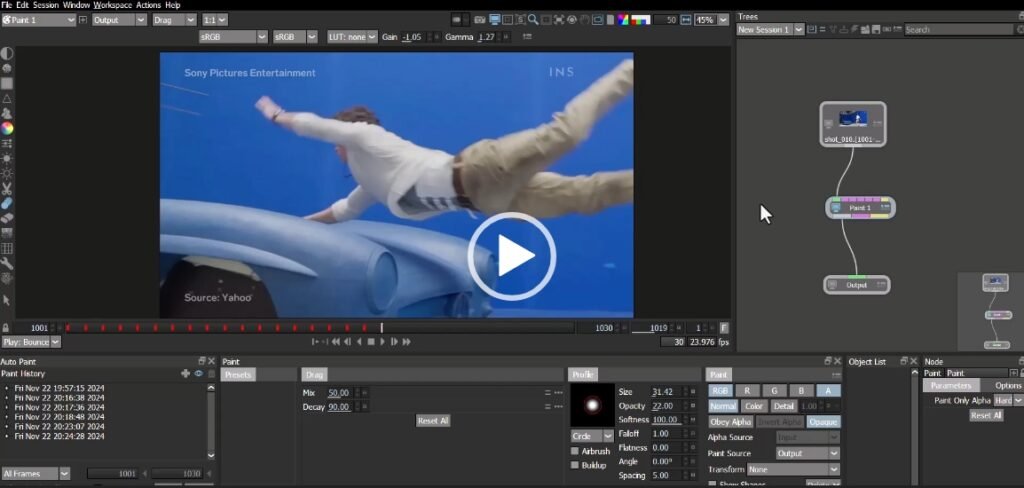Screen dimensions: 1024x488
Task: Click the large play overlay on the video
Action: (511, 256)
